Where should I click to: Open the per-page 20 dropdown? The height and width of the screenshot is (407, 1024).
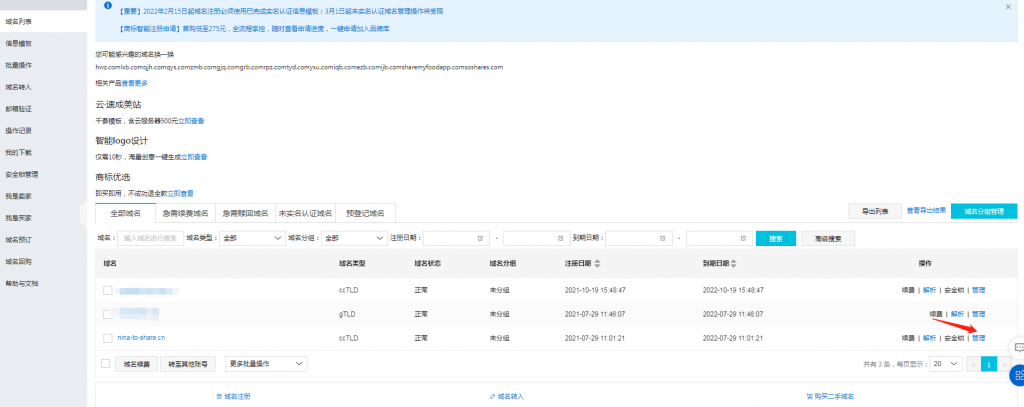click(946, 363)
